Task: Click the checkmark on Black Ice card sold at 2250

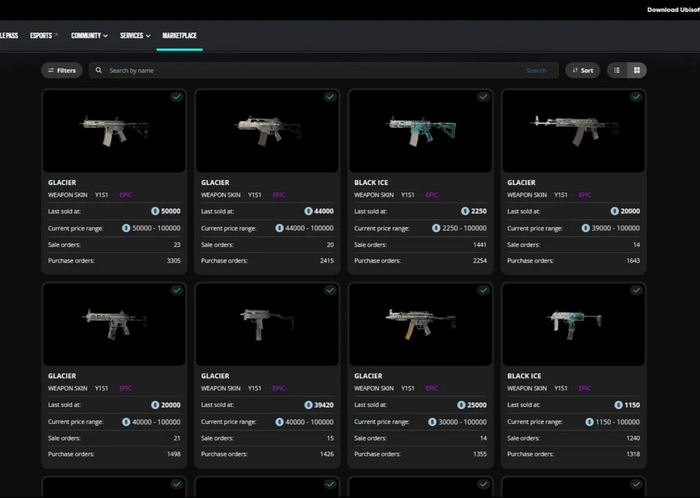Action: pos(483,97)
